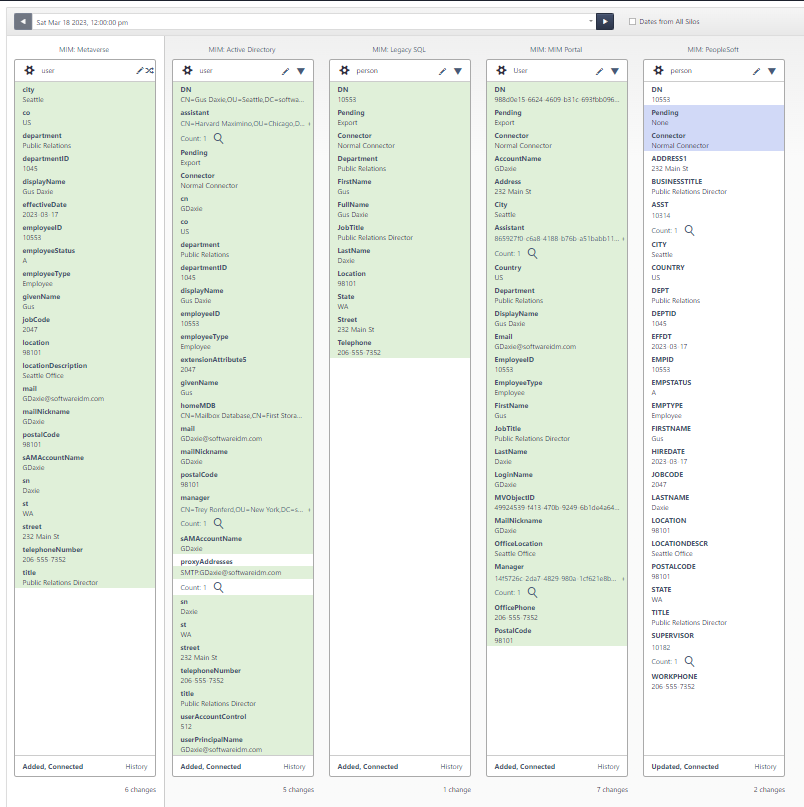This screenshot has height=807, width=804.
Task: Advance to the next date with right arrow
Action: point(605,22)
